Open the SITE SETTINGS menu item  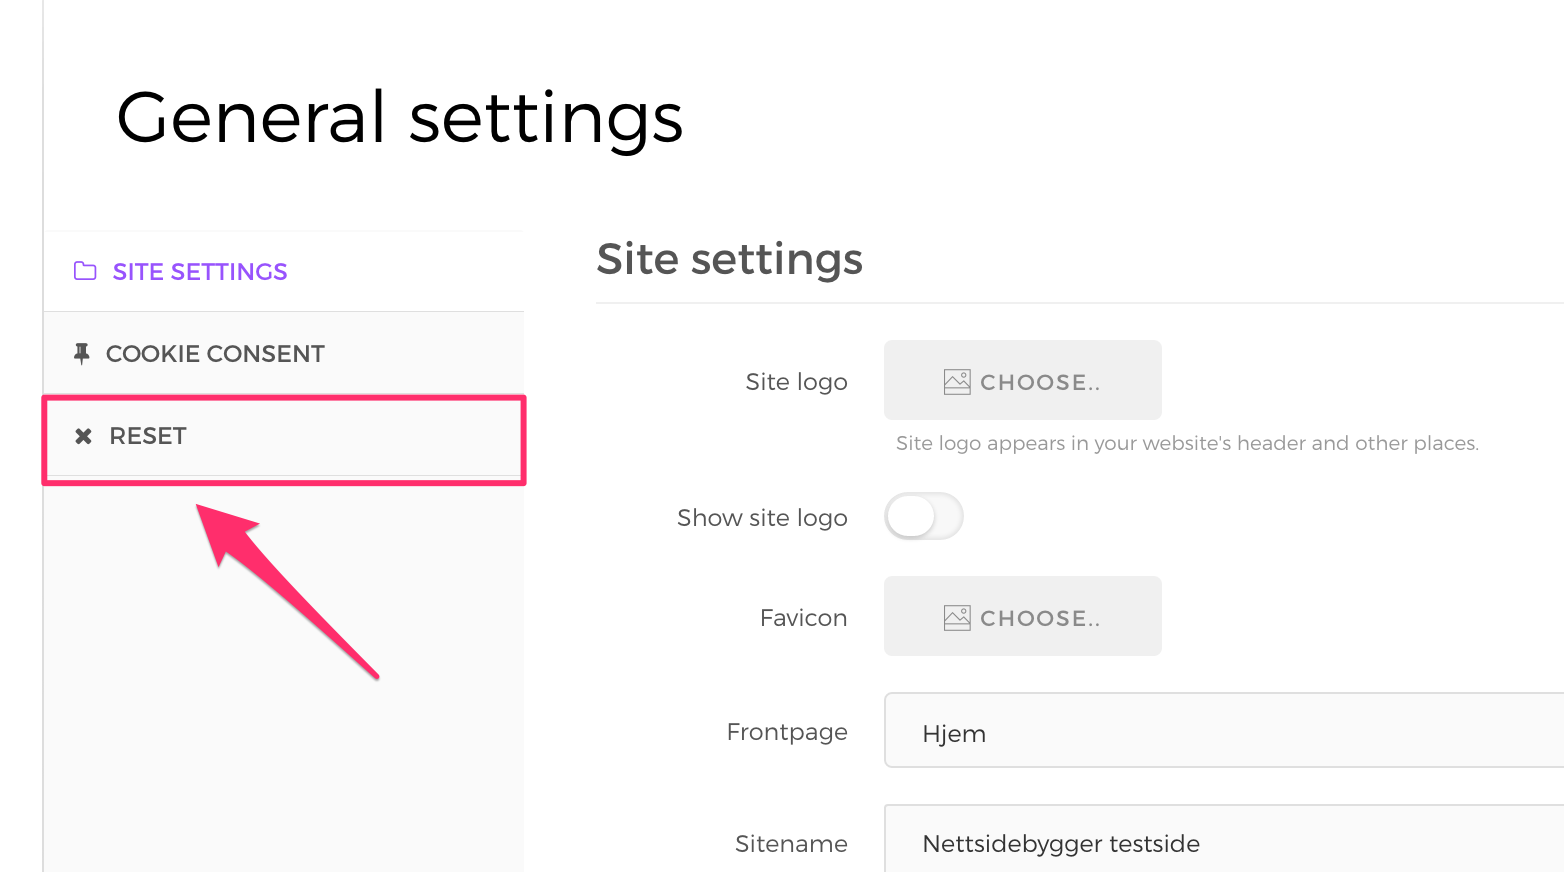[x=284, y=271]
